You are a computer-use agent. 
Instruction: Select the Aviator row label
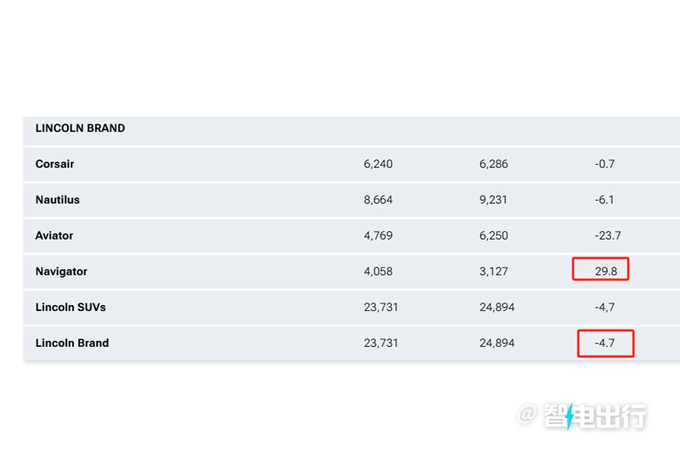click(54, 236)
